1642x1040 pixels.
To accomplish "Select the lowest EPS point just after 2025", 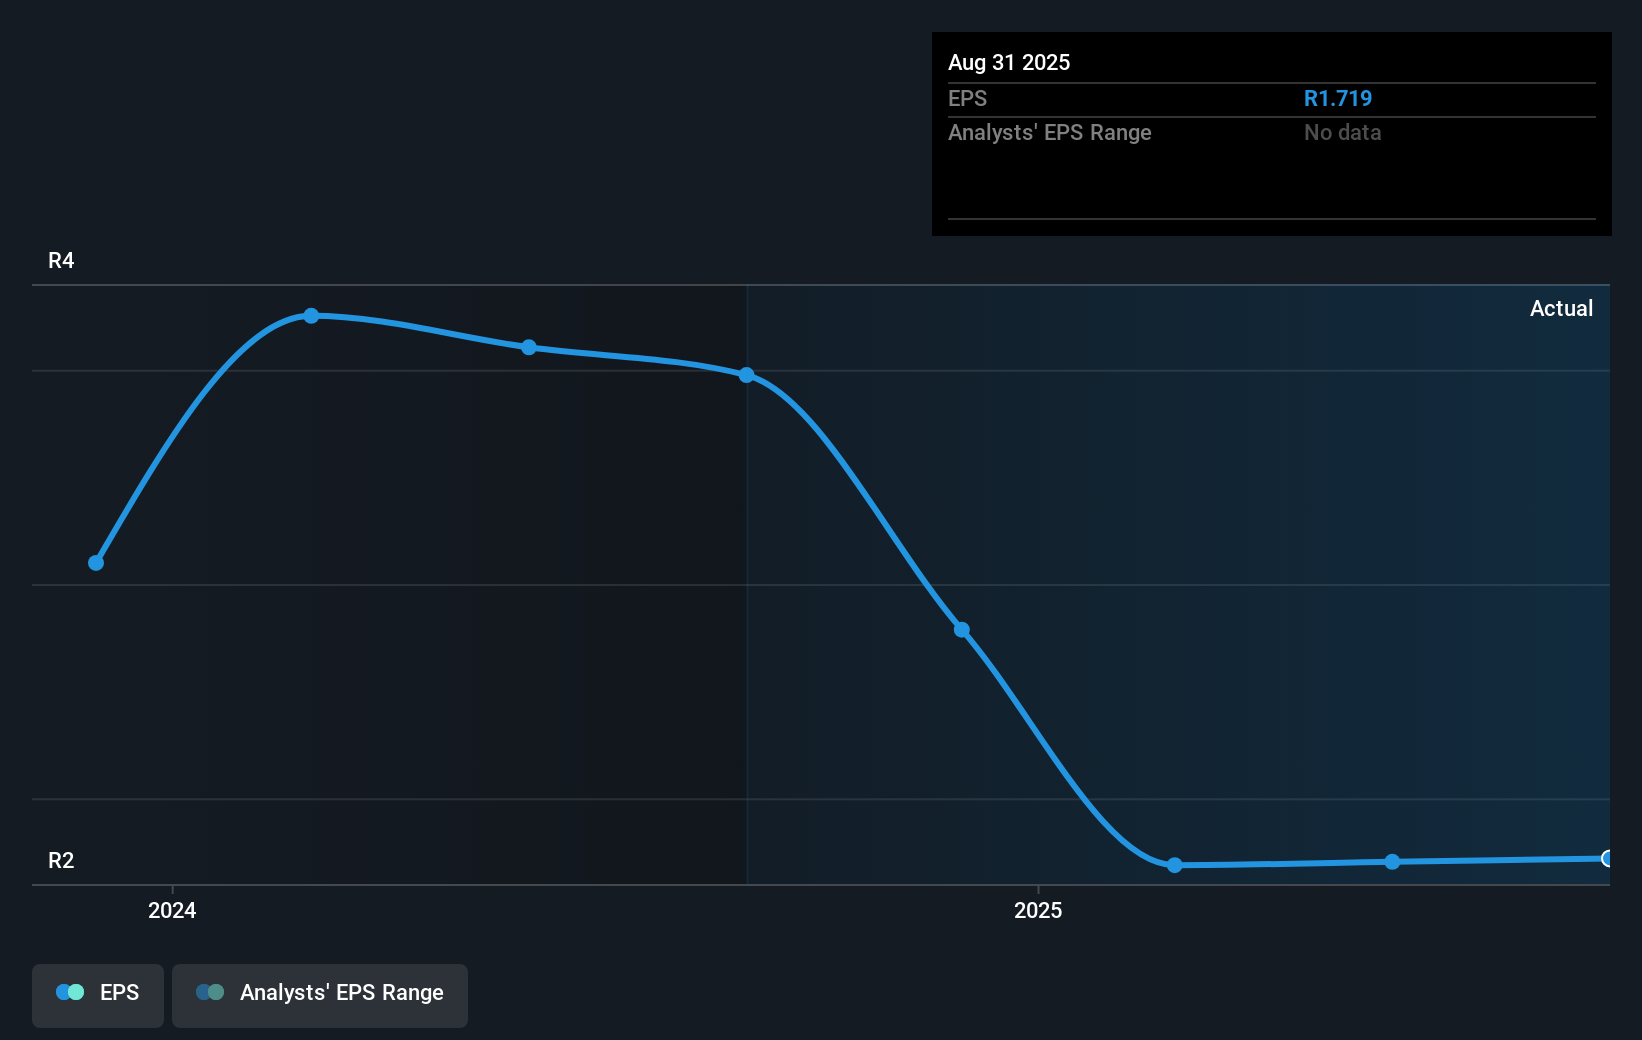I will pos(1175,865).
